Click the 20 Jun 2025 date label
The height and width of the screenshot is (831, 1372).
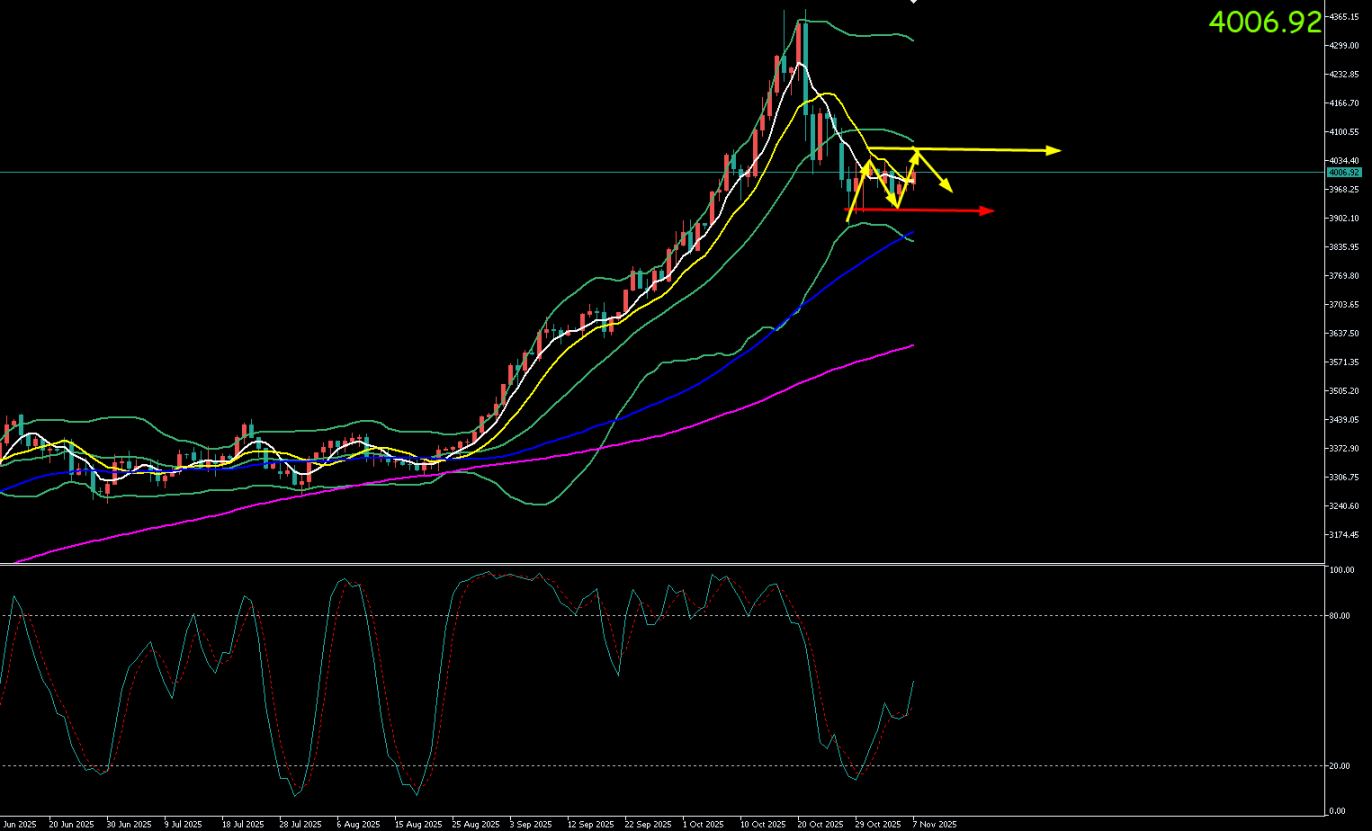(x=70, y=825)
